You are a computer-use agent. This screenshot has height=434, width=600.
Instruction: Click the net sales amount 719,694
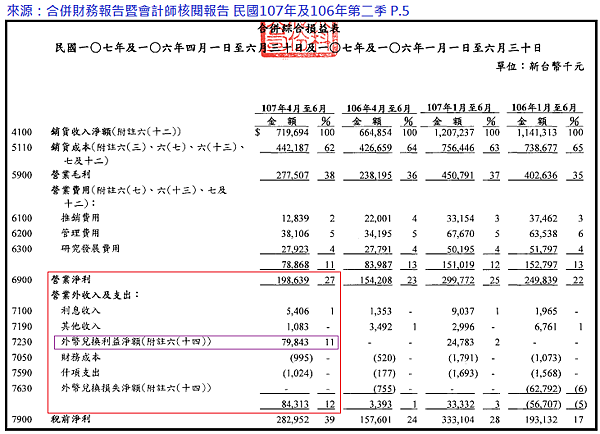click(x=292, y=132)
